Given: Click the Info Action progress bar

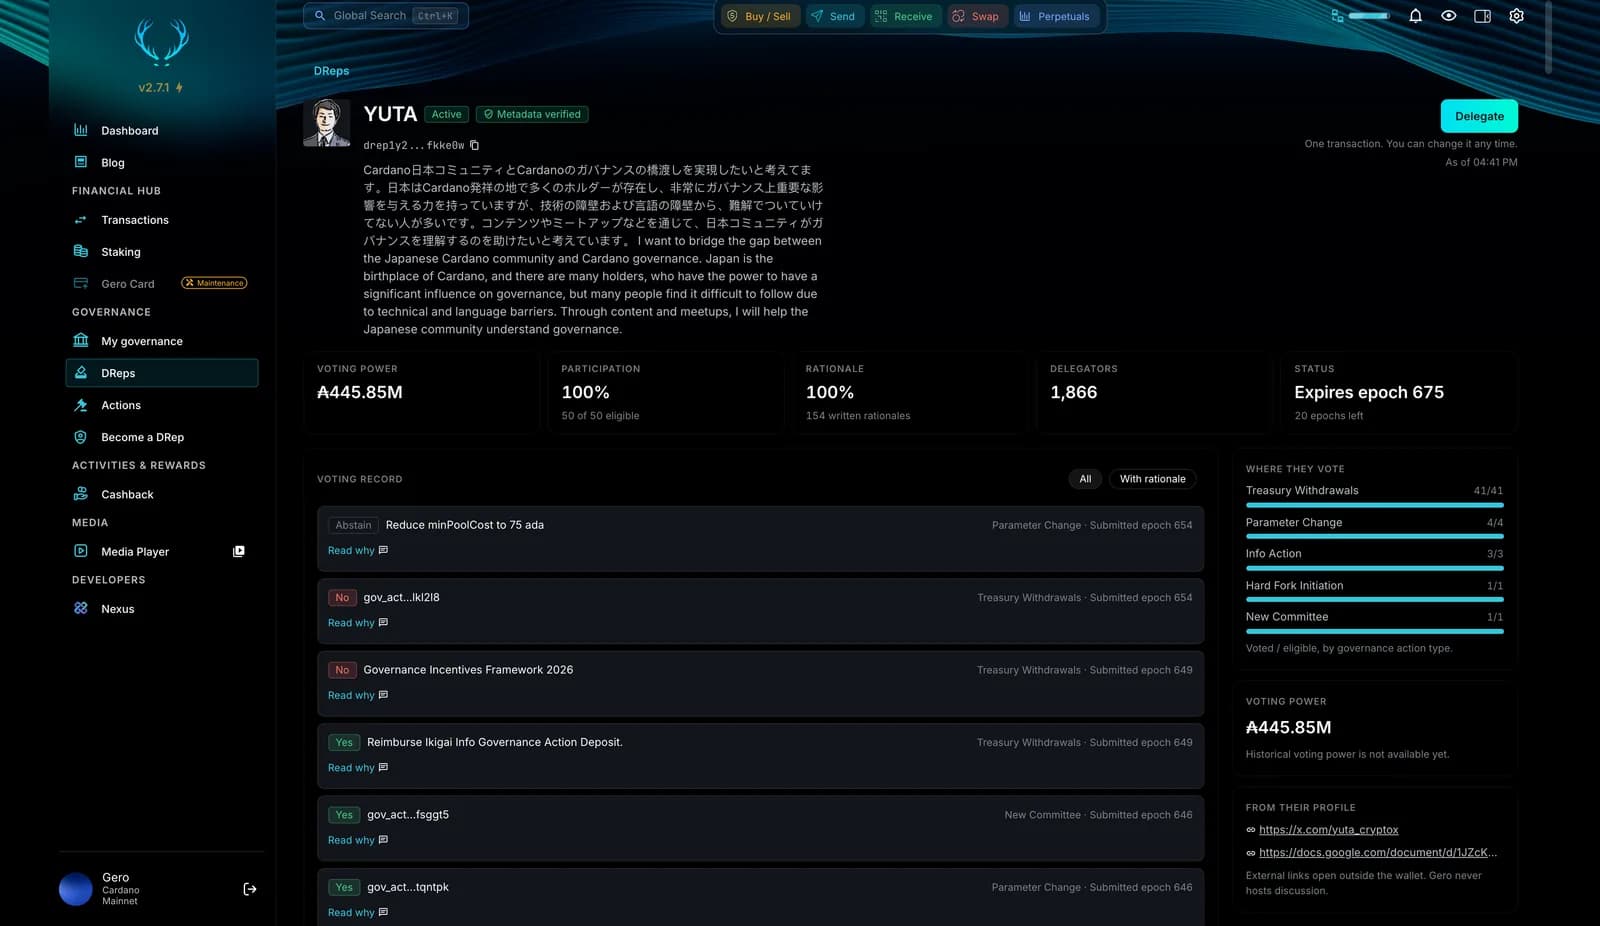Looking at the screenshot, I should (1374, 568).
